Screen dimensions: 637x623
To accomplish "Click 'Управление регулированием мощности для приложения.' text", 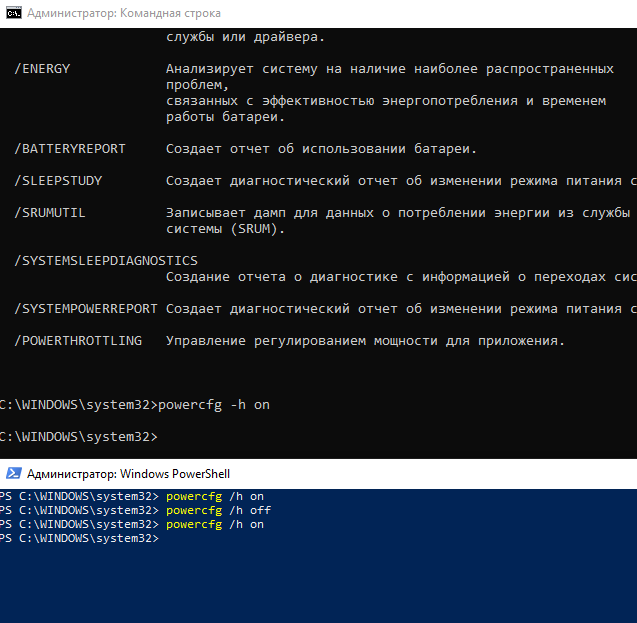I will pyautogui.click(x=365, y=341).
